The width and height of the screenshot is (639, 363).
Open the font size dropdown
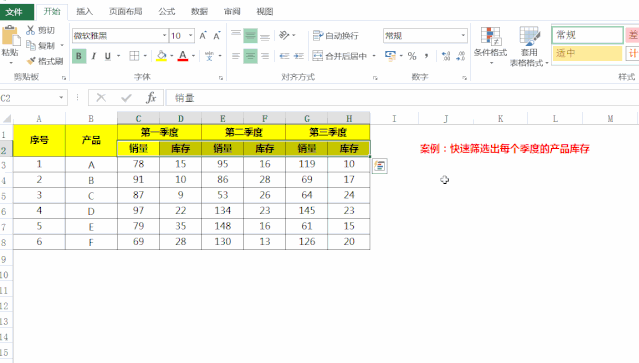click(x=190, y=35)
